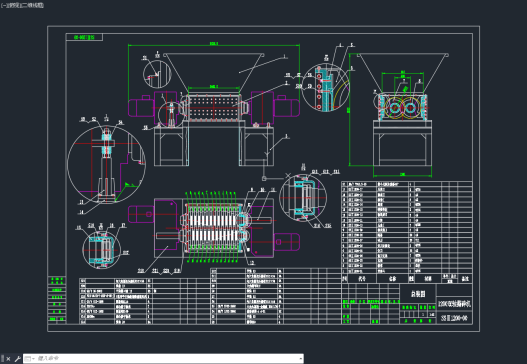Close the command line panel with the X
The width and height of the screenshot is (527, 364).
click(8, 359)
